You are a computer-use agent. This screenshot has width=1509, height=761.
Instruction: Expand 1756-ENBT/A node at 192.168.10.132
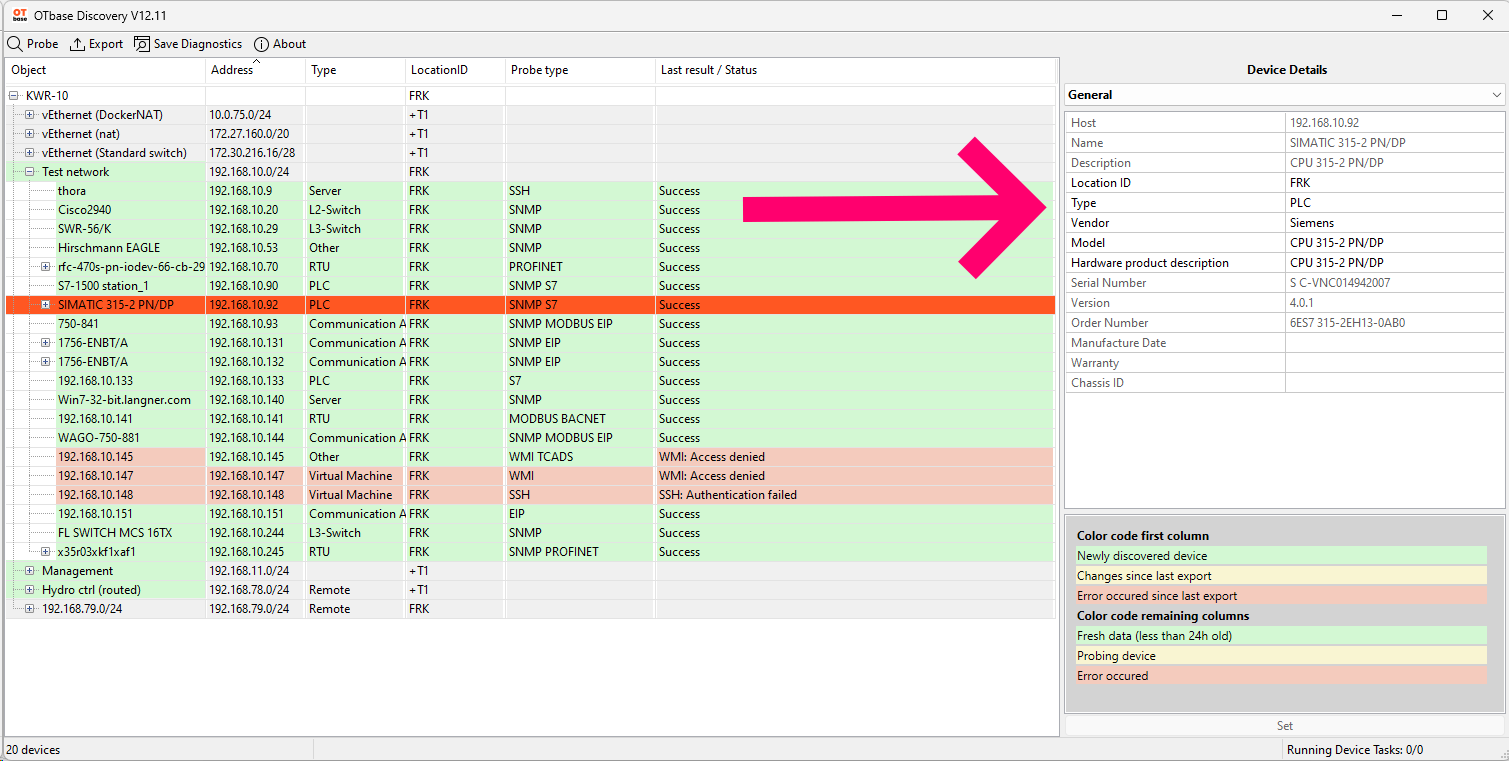tap(46, 362)
